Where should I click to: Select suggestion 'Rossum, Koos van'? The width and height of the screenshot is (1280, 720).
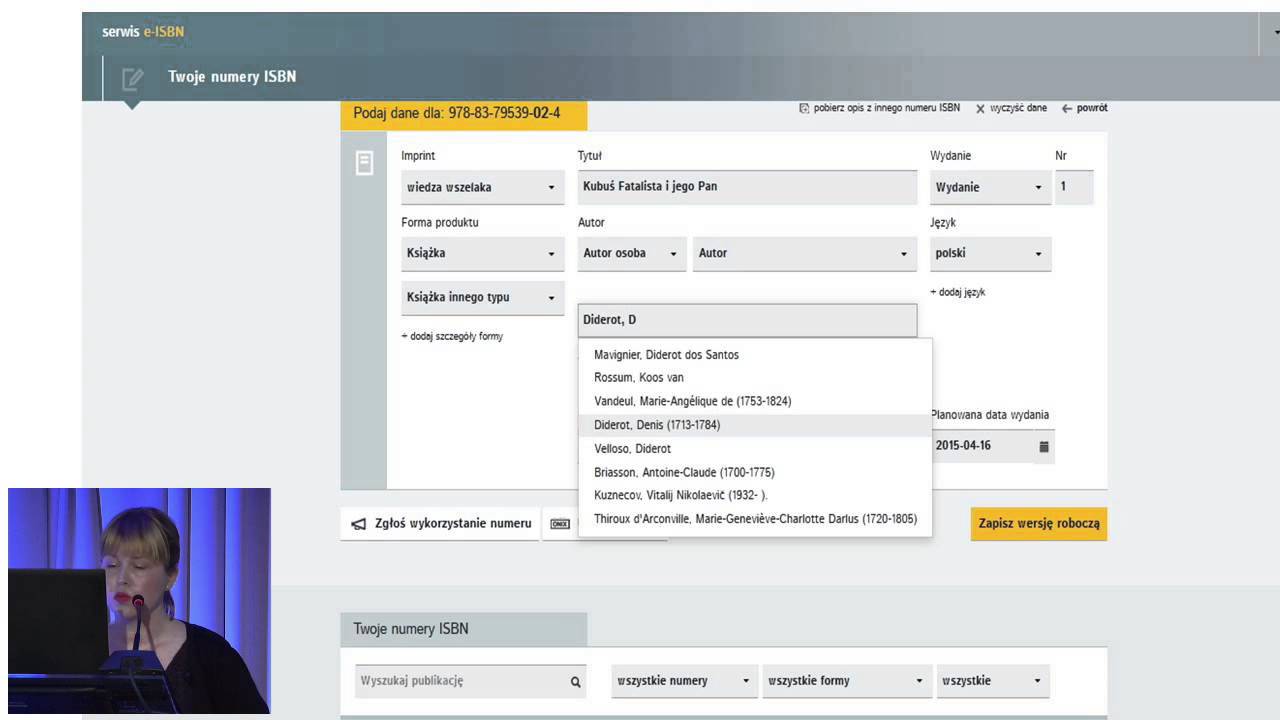(755, 378)
